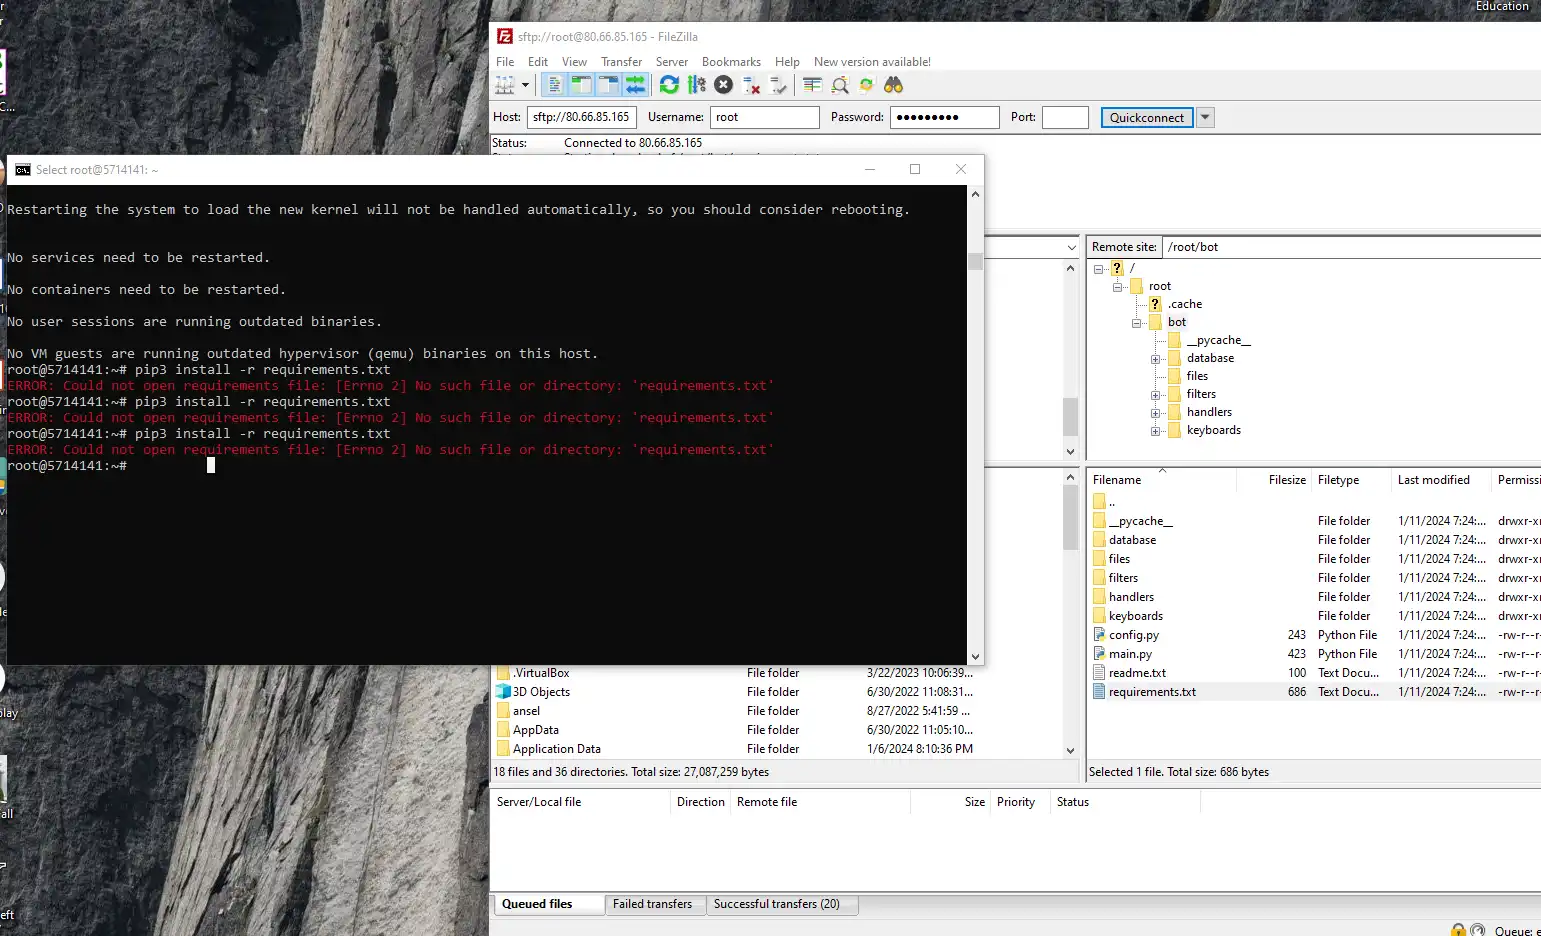Click into the Host input field

[x=582, y=117]
